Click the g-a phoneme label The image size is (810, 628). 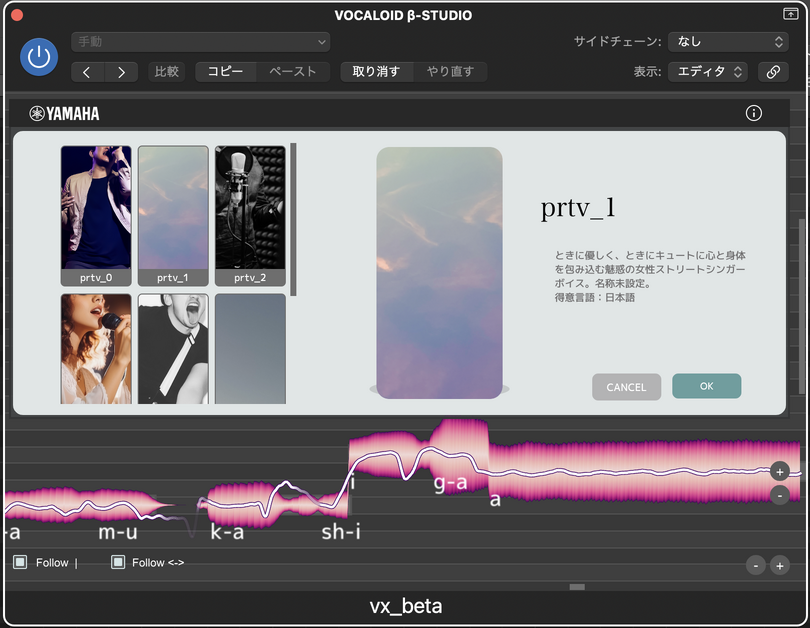(x=450, y=483)
